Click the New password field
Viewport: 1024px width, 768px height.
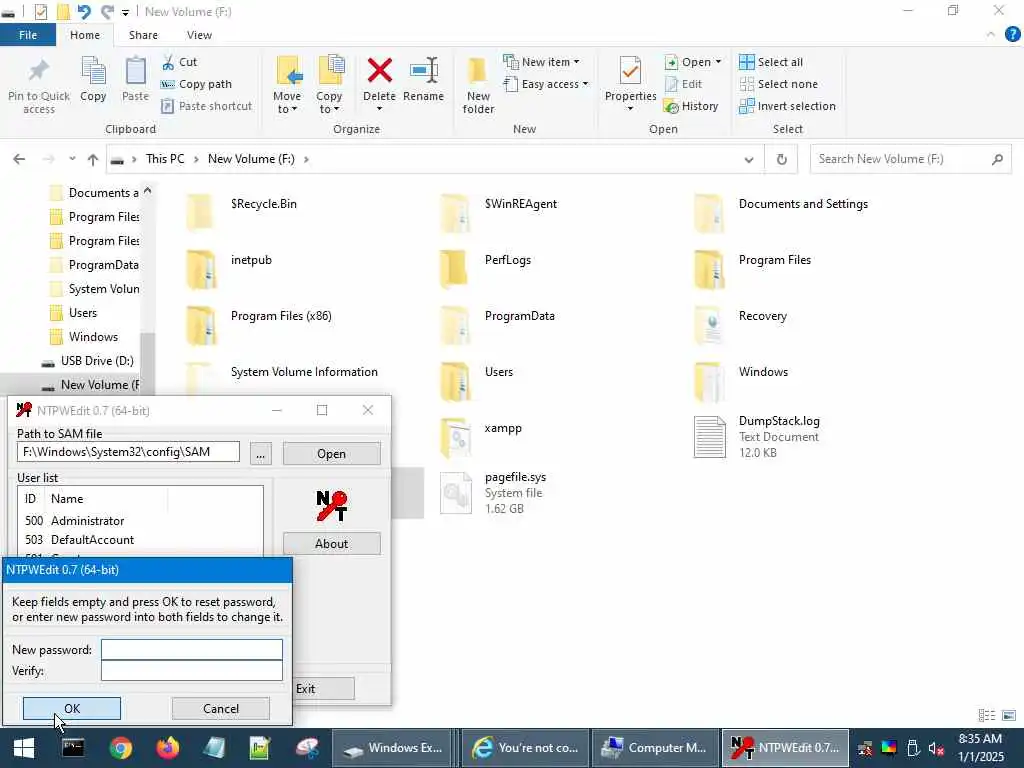pos(192,650)
